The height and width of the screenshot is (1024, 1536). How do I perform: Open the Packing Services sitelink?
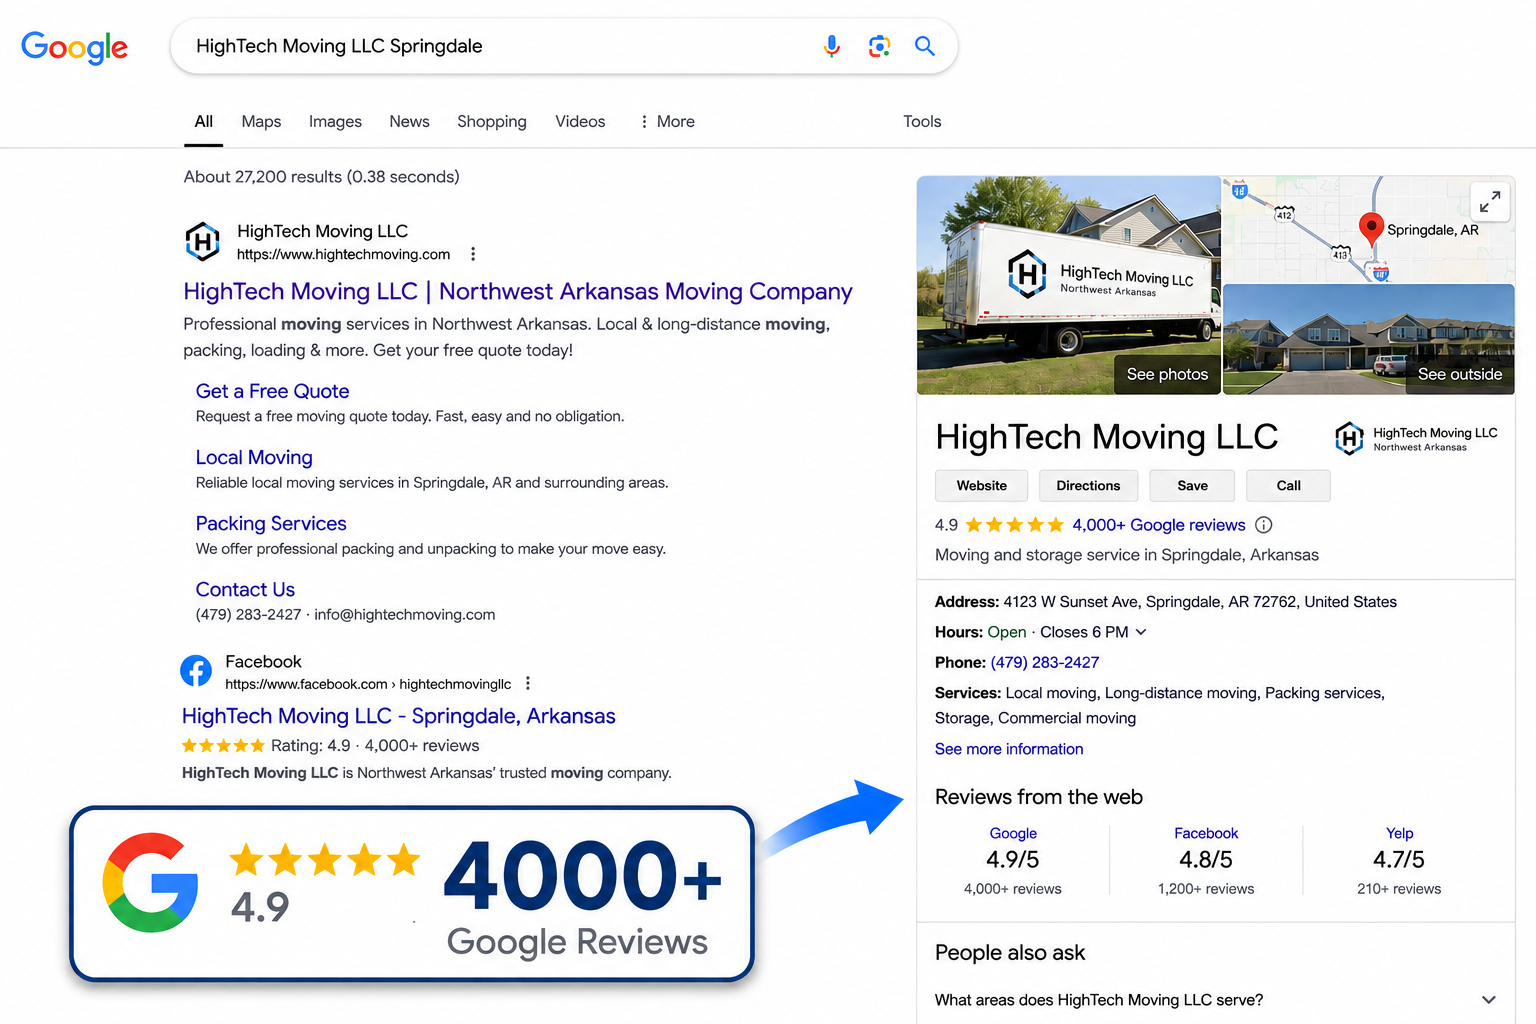(271, 523)
